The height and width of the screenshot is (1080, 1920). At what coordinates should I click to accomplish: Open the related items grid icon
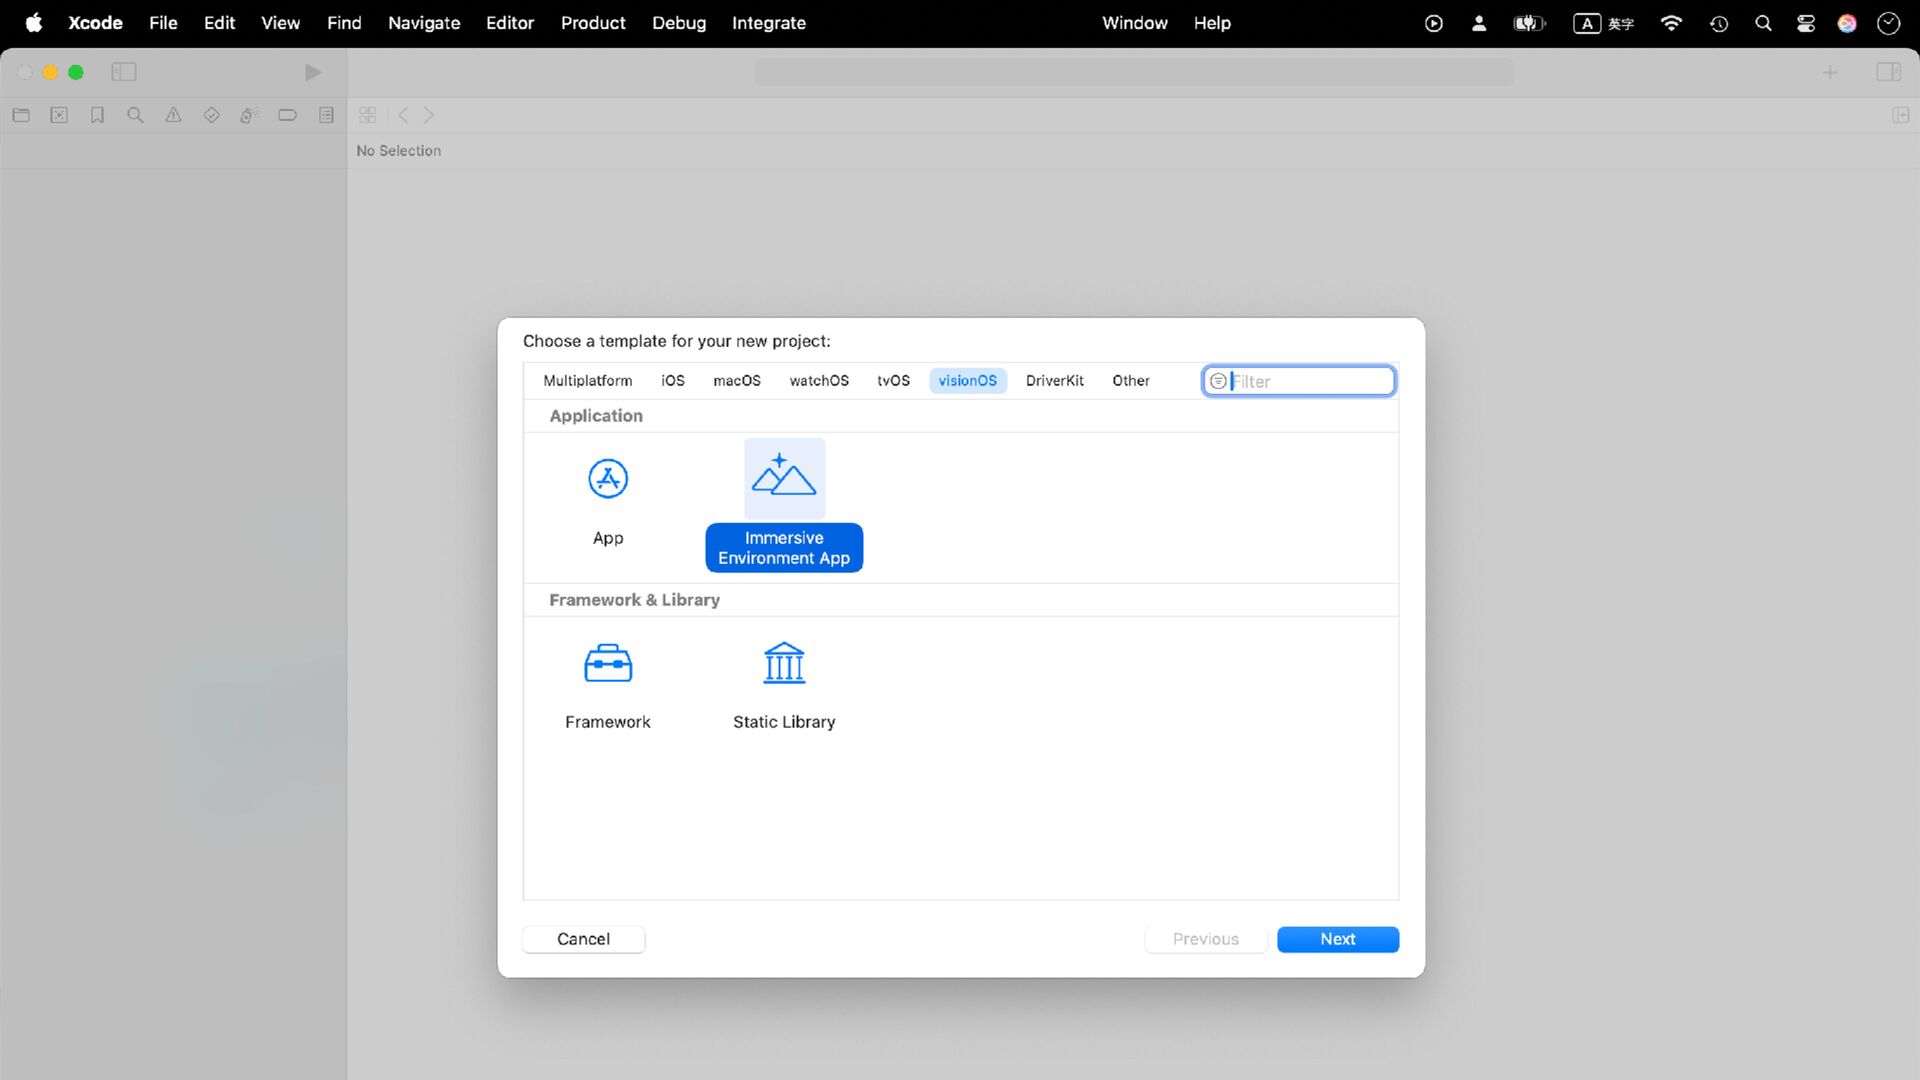(x=367, y=115)
